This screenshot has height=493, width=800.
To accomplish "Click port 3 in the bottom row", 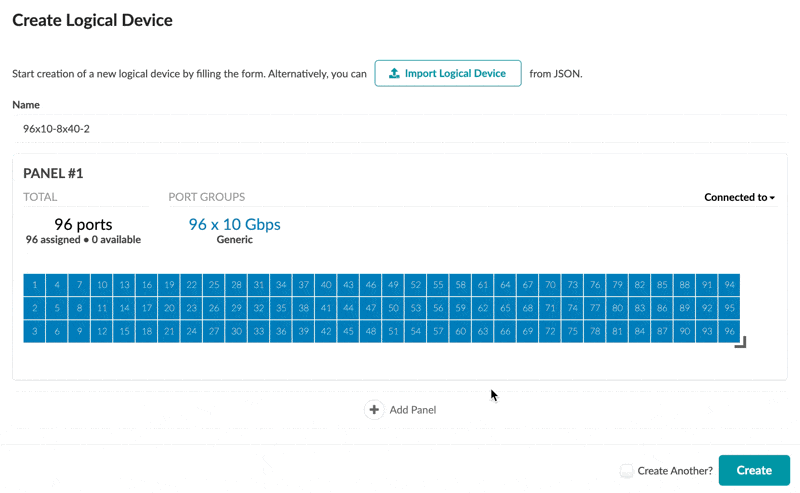I will tap(35, 332).
